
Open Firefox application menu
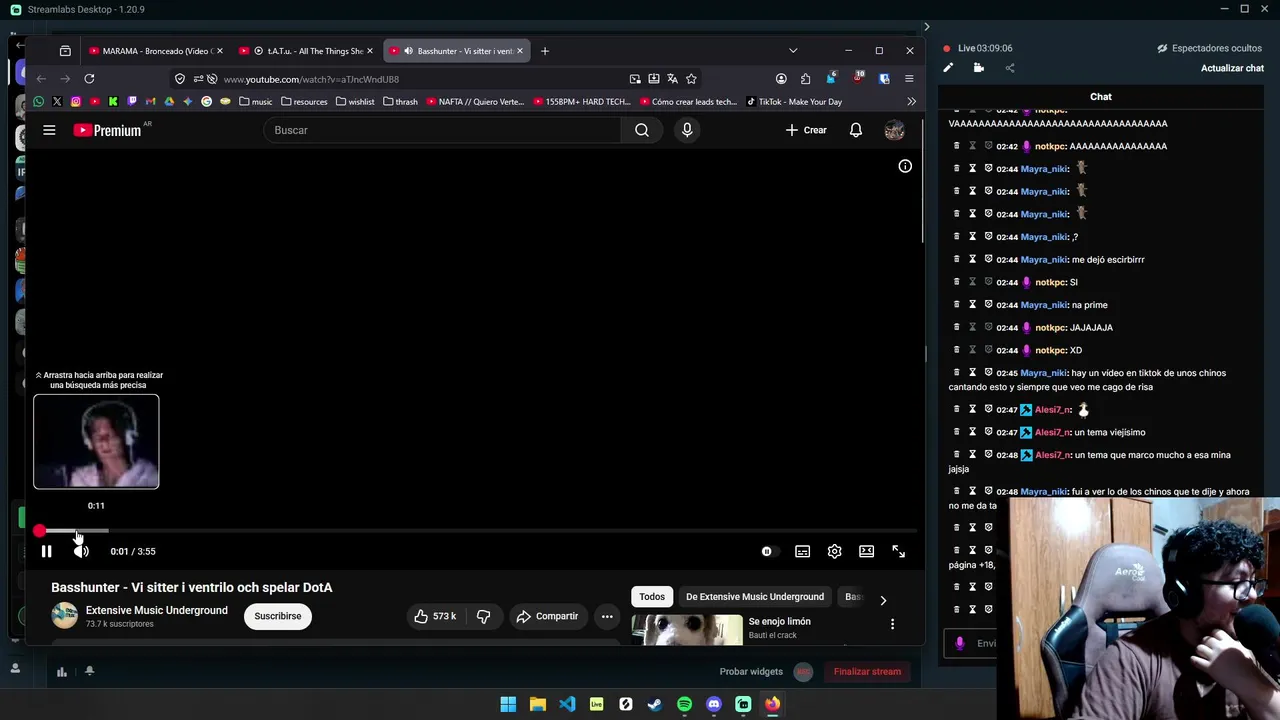[x=908, y=79]
